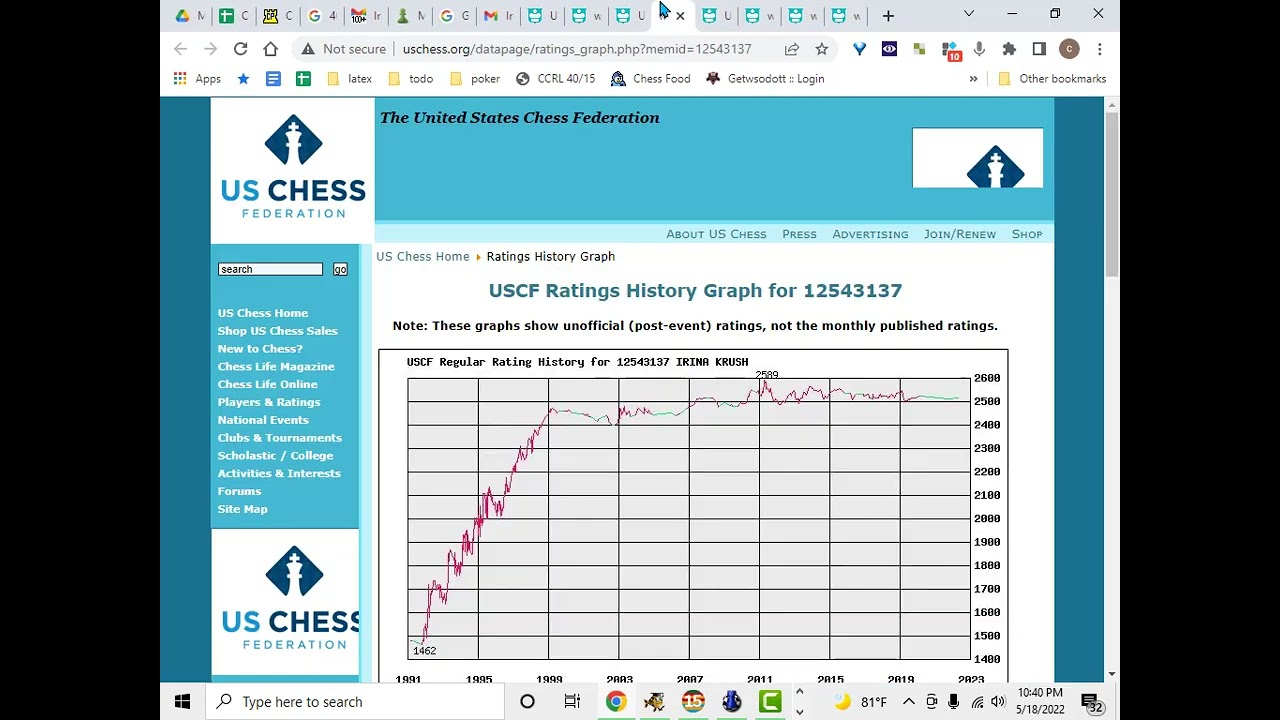Open Shop US Chess Sales link
The image size is (1280, 720).
pyautogui.click(x=278, y=331)
